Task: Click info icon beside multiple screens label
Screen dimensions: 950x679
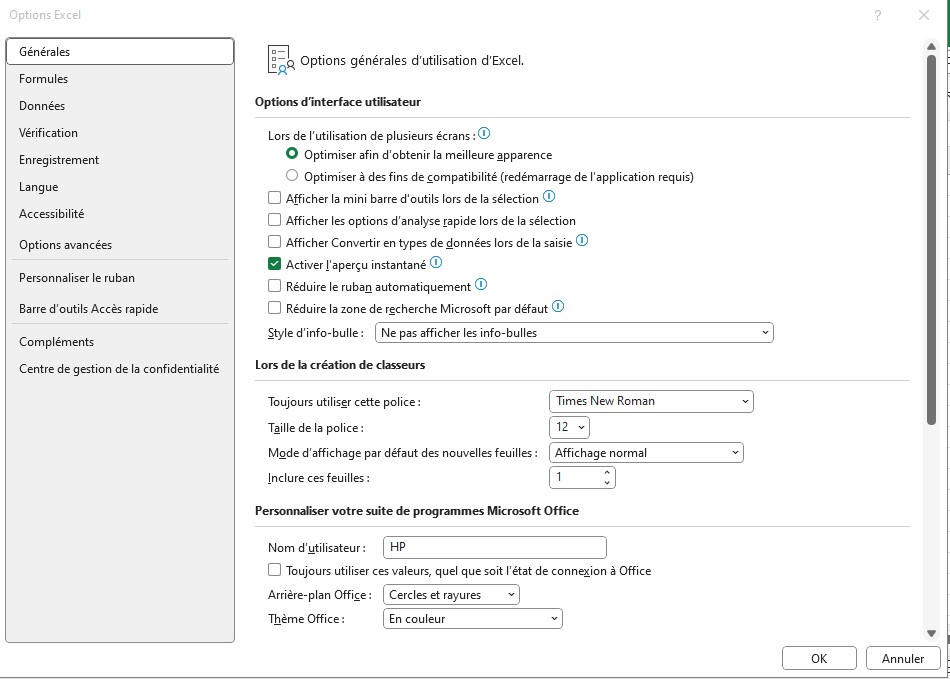Action: [x=483, y=134]
